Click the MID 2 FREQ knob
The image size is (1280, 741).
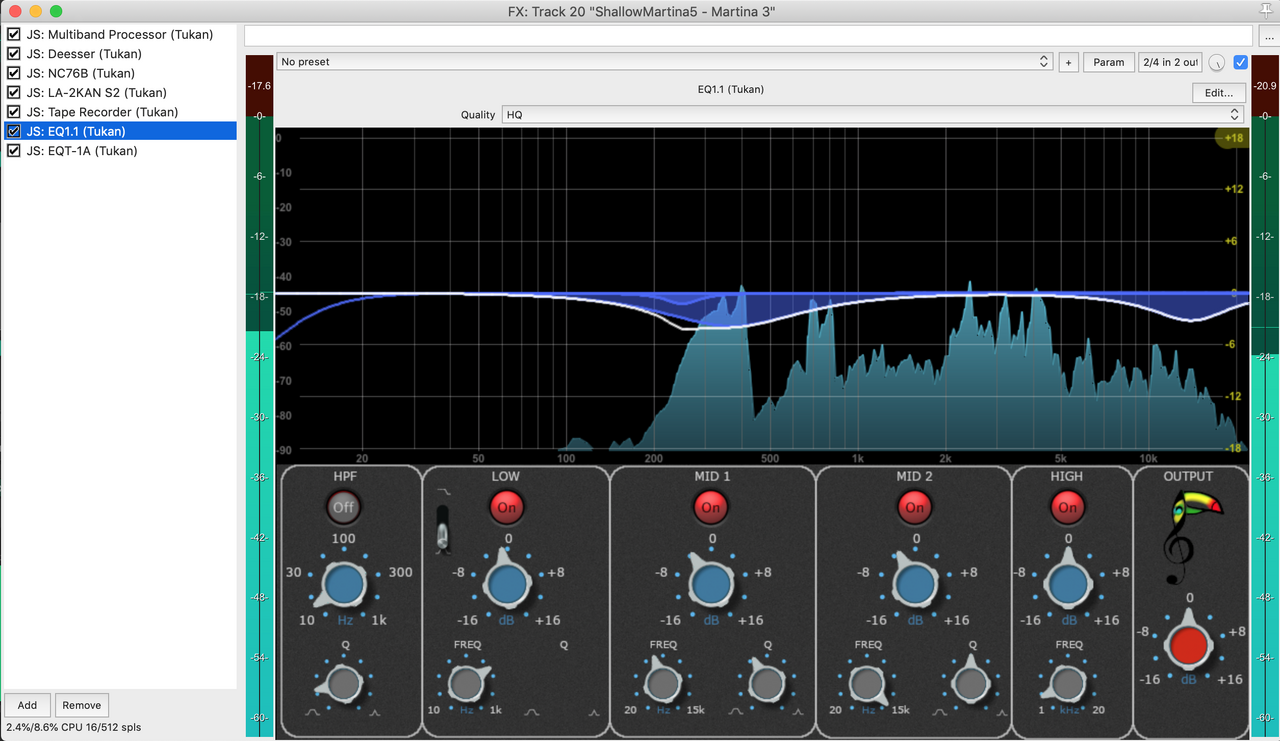pyautogui.click(x=866, y=684)
